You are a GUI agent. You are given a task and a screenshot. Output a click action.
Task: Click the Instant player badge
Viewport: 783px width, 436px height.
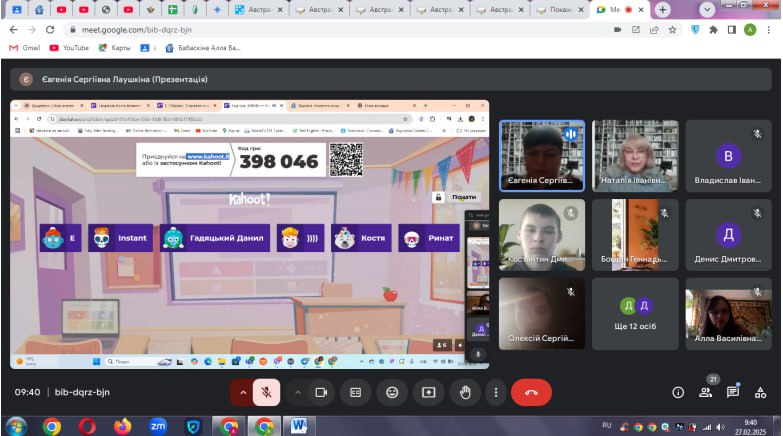click(120, 238)
